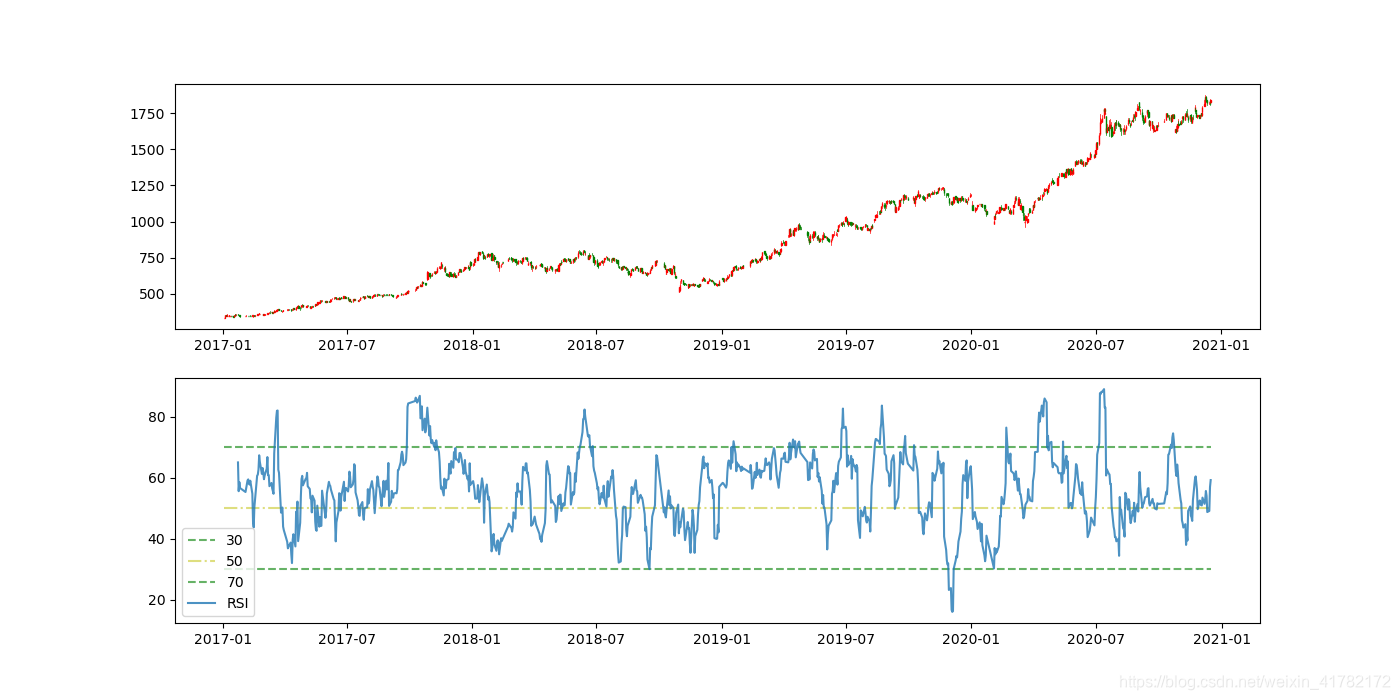This screenshot has width=1400, height=700.
Task: Click the 60 tick on the RSI chart y-axis
Action: 157,478
